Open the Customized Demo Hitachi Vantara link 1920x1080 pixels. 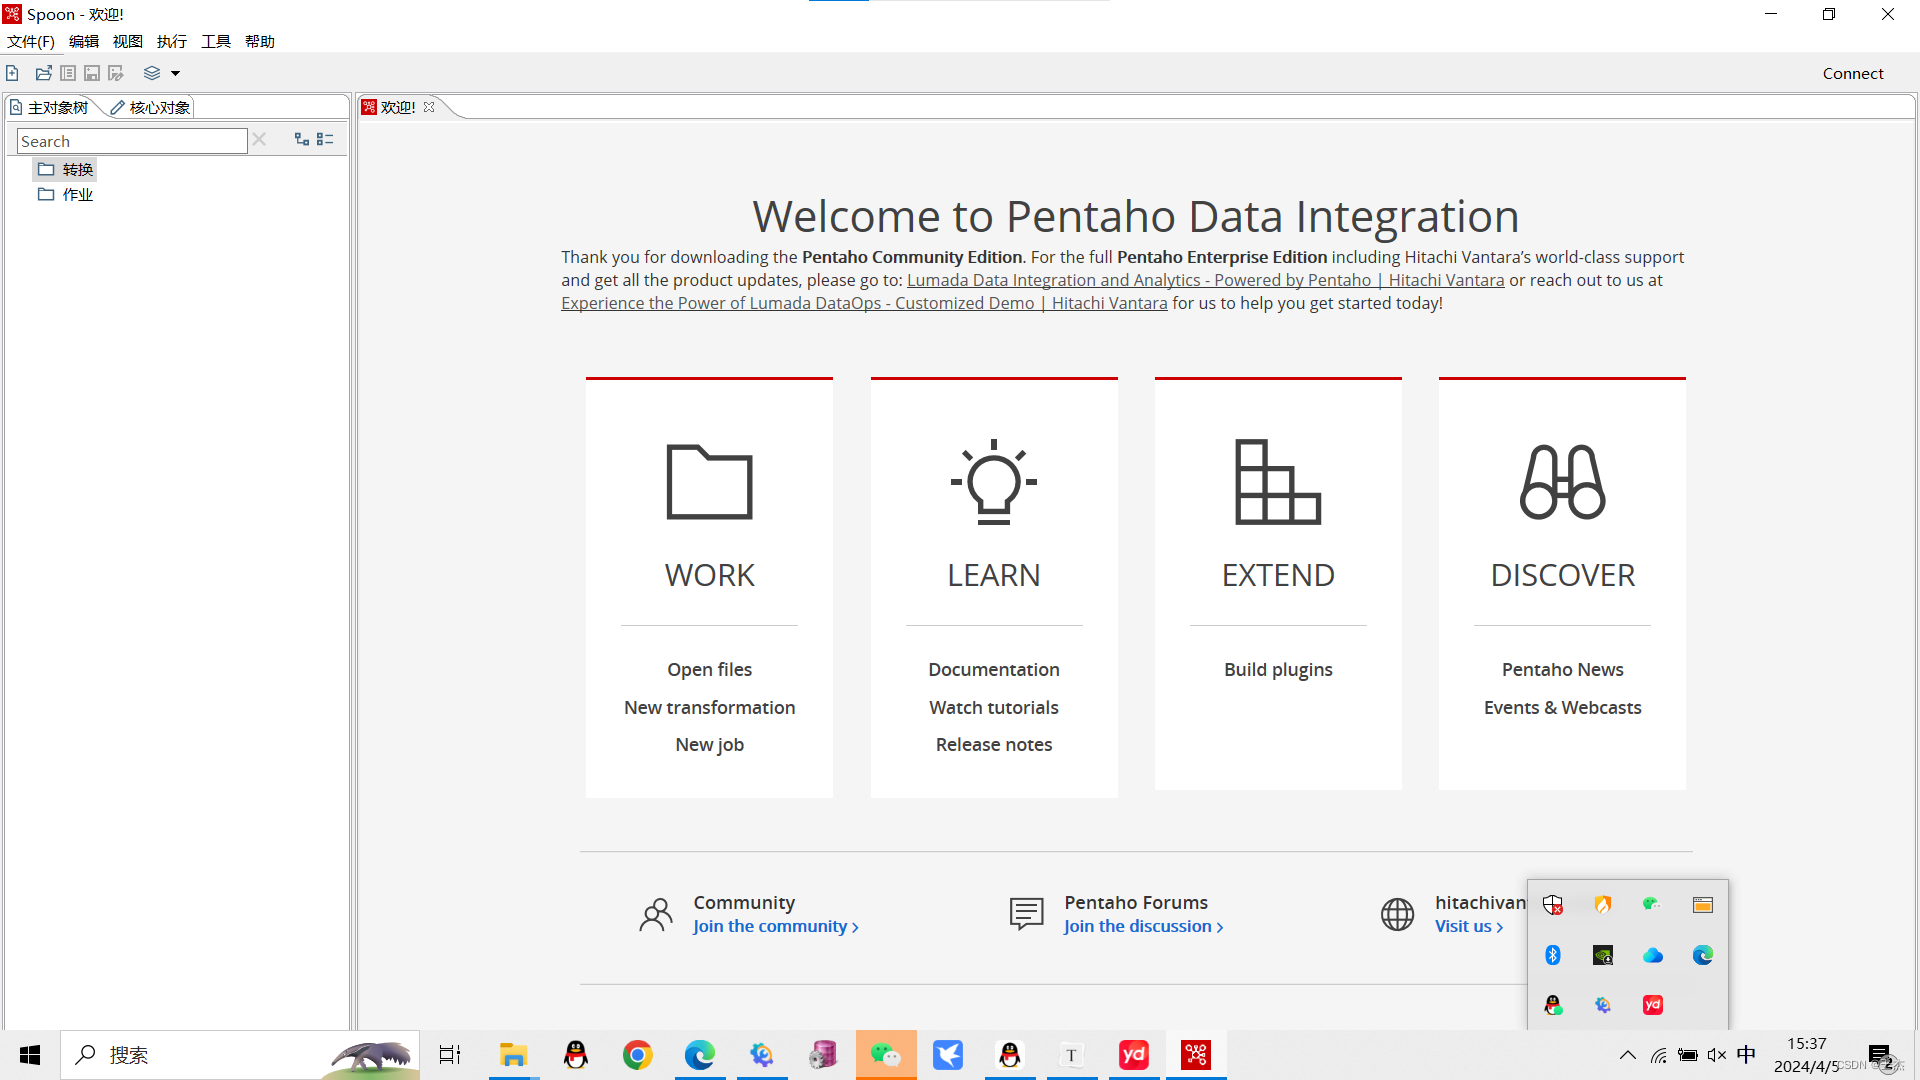(x=864, y=303)
